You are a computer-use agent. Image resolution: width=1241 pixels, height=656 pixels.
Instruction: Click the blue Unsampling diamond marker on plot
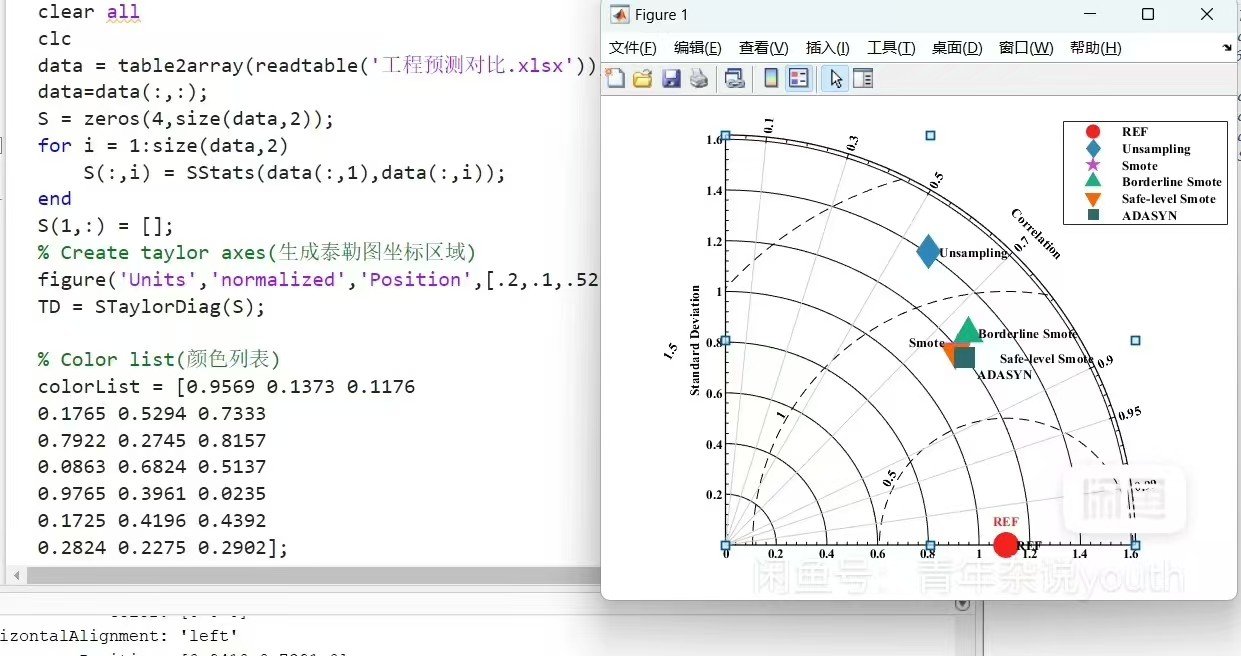928,251
